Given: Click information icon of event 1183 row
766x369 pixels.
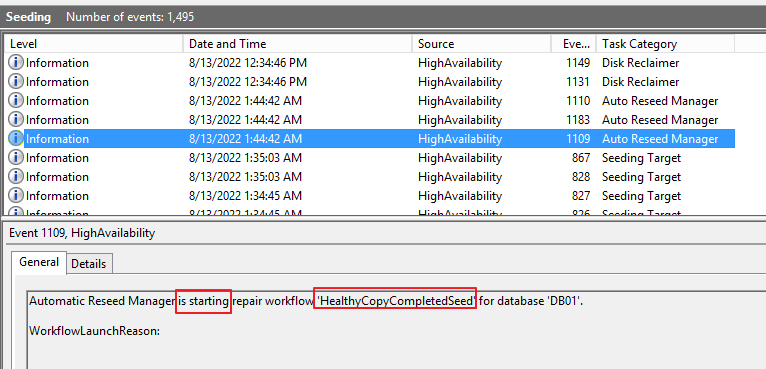Looking at the screenshot, I should 16,120.
